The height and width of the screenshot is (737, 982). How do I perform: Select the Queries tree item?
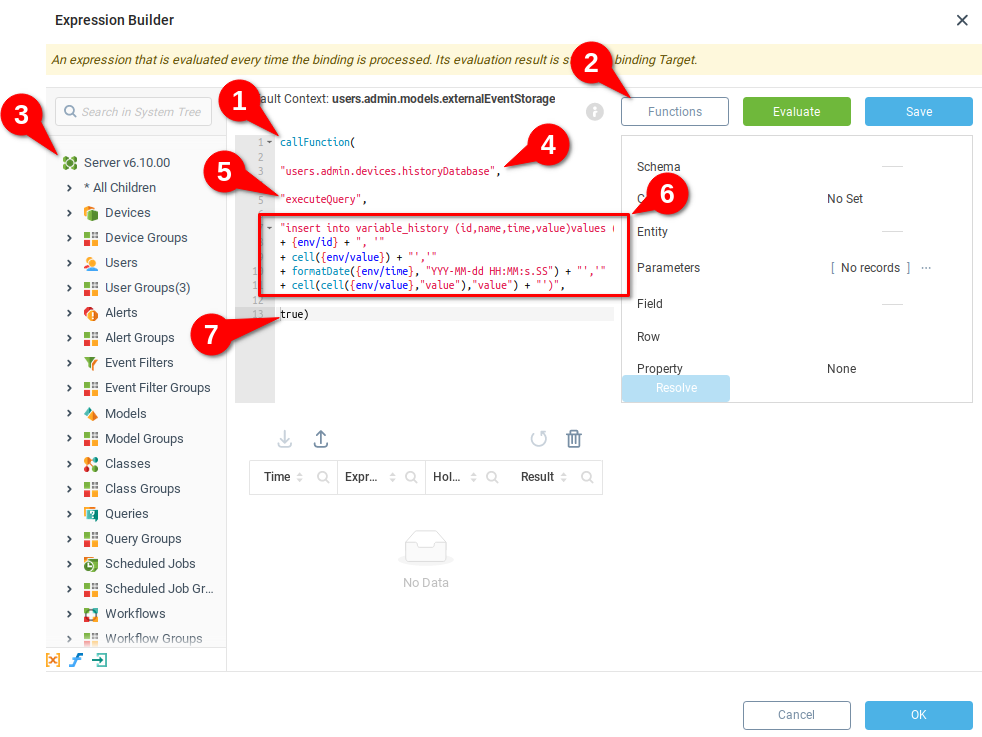pos(126,514)
